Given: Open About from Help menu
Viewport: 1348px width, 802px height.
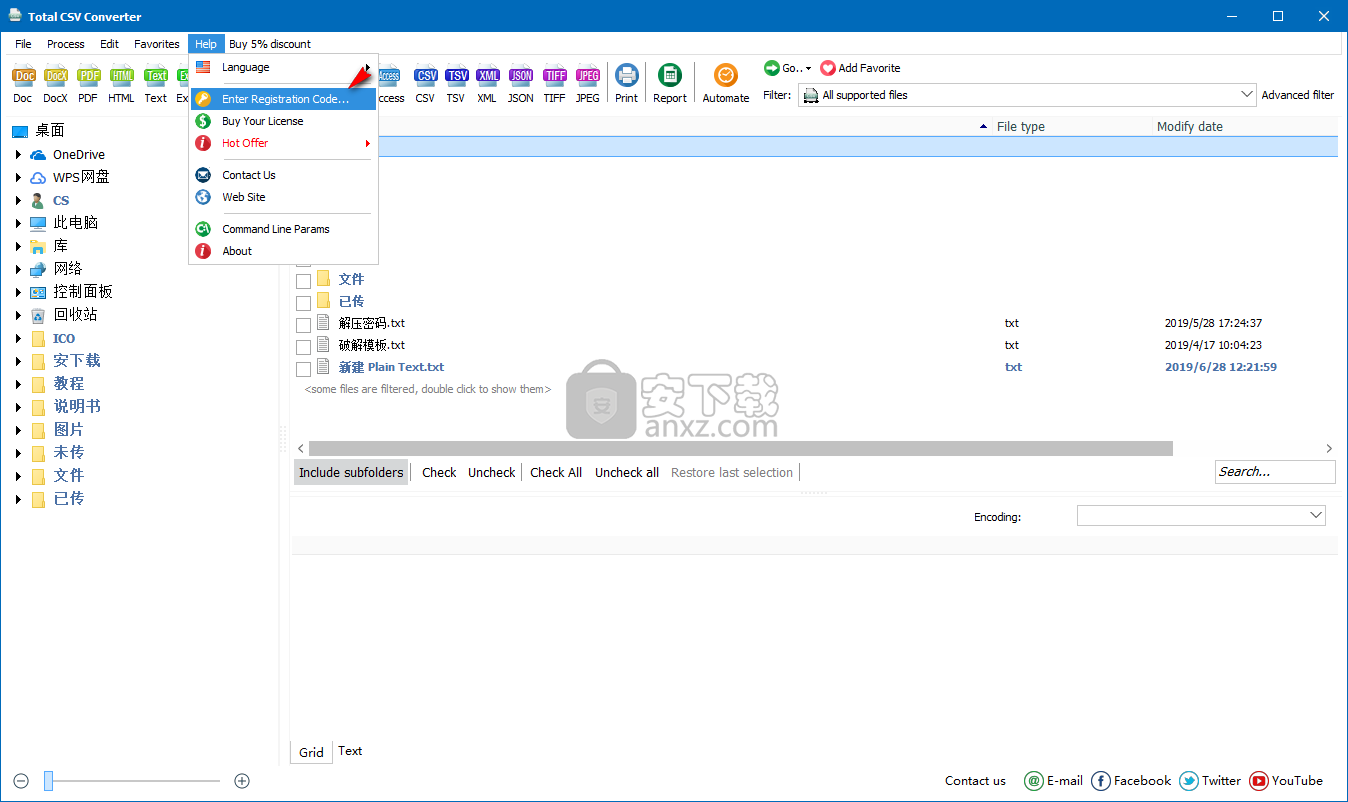Looking at the screenshot, I should click(x=283, y=251).
